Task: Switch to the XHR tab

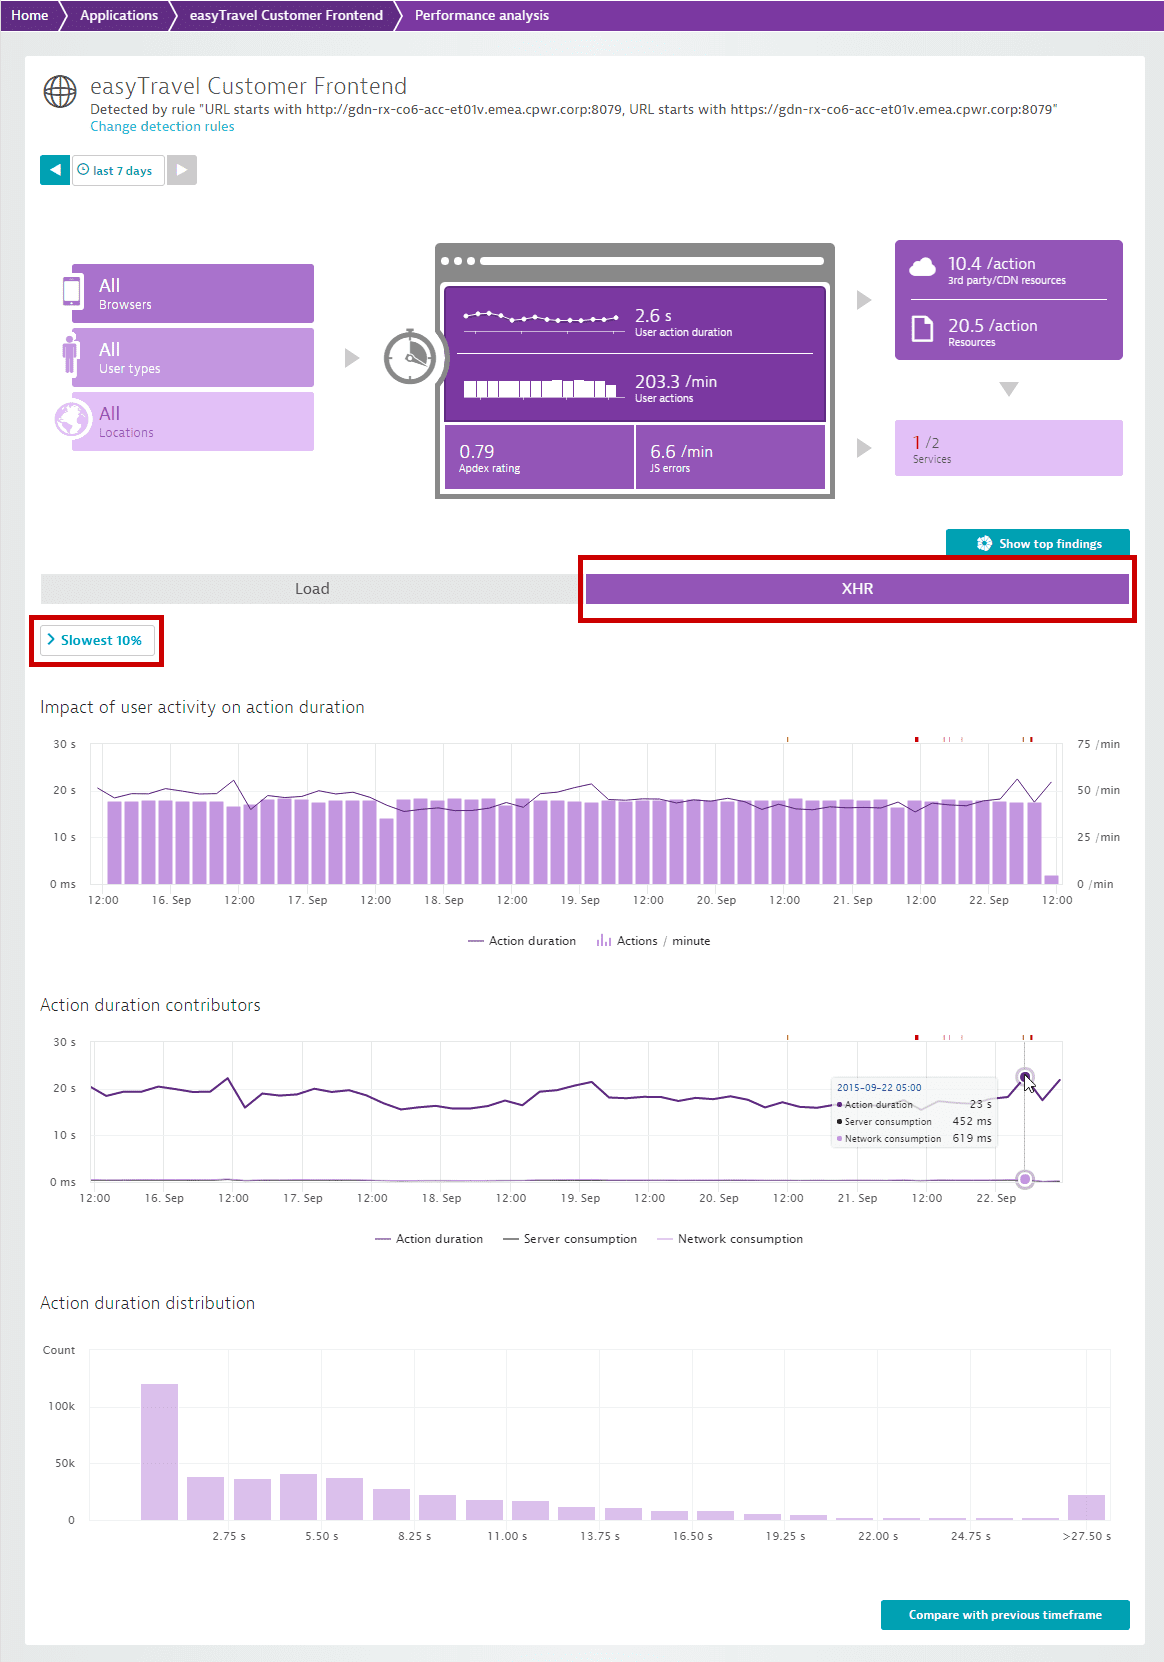Action: coord(857,589)
